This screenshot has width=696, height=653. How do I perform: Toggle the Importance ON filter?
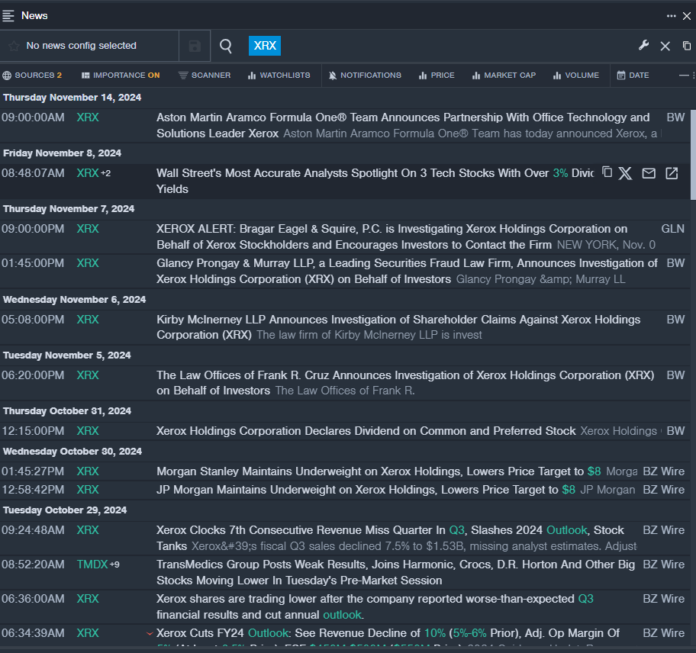click(120, 75)
